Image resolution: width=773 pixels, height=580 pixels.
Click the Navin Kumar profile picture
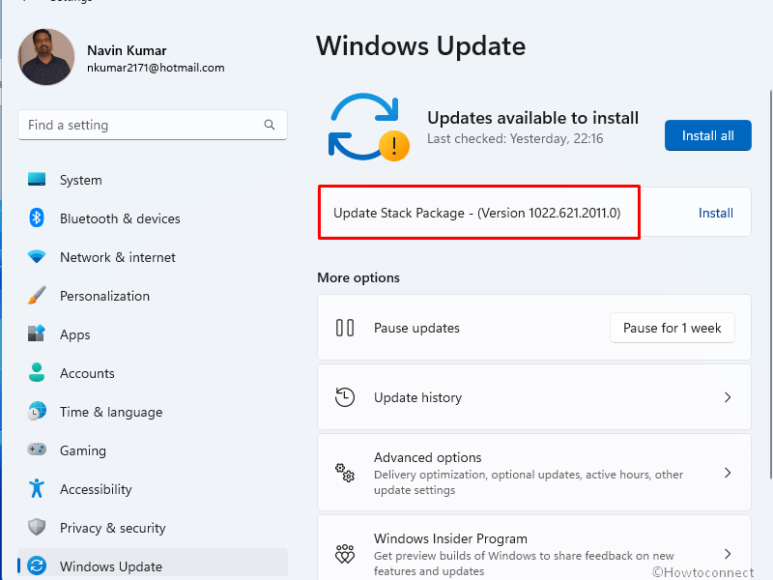(x=46, y=57)
